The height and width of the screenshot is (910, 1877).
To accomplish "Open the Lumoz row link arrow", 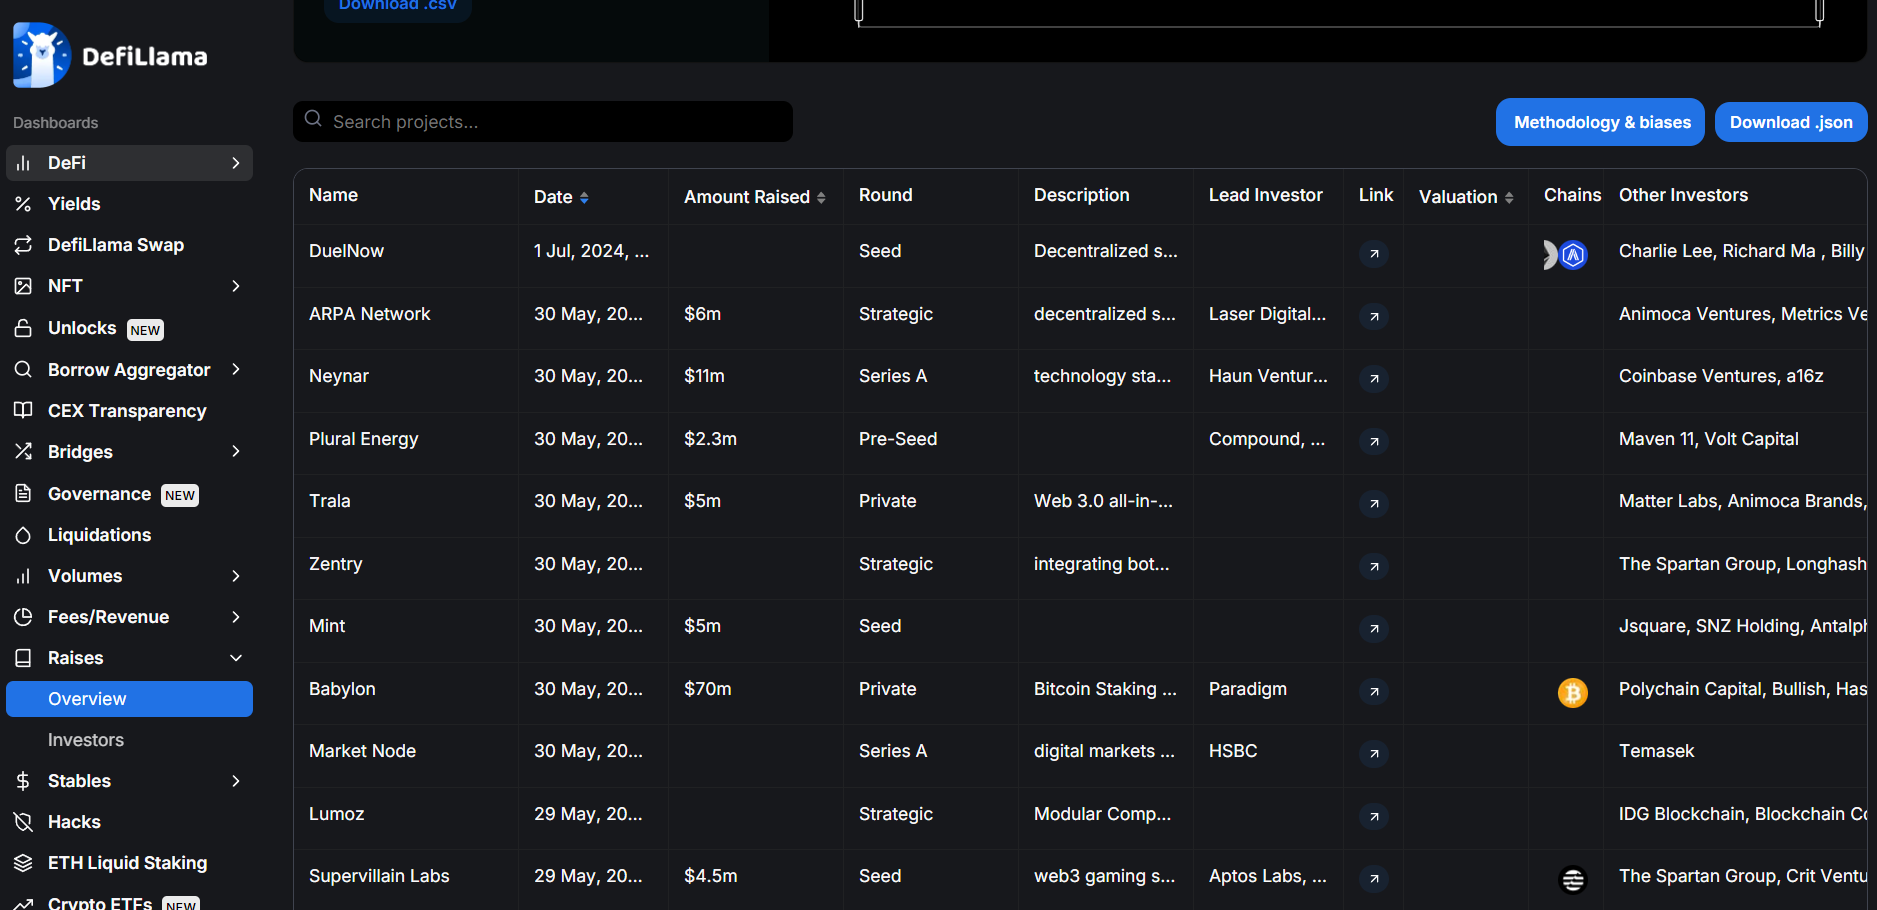I will 1374,816.
